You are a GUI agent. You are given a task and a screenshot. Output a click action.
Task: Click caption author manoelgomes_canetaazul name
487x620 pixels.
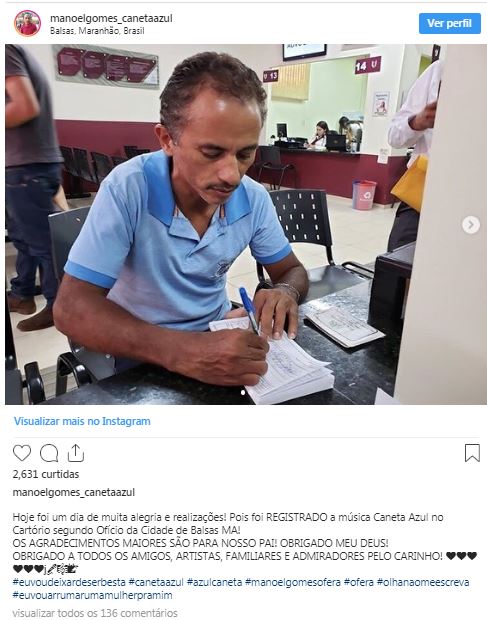pos(74,492)
